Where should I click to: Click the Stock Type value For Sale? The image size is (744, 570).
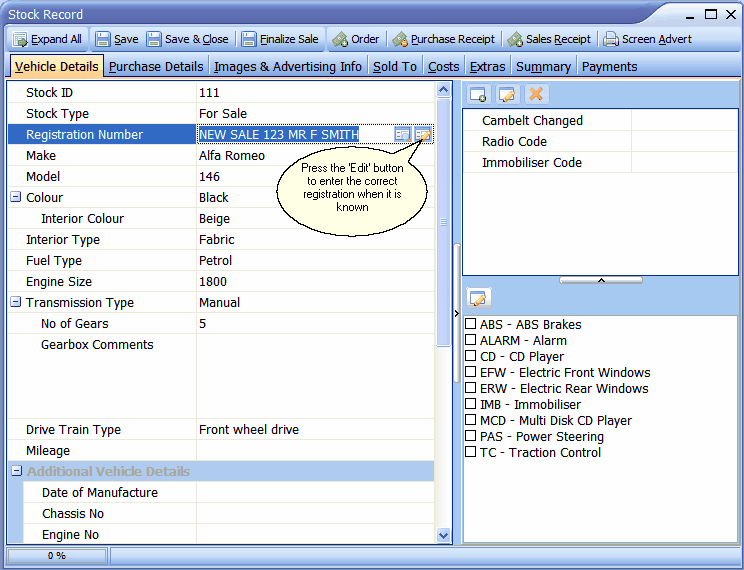[223, 114]
